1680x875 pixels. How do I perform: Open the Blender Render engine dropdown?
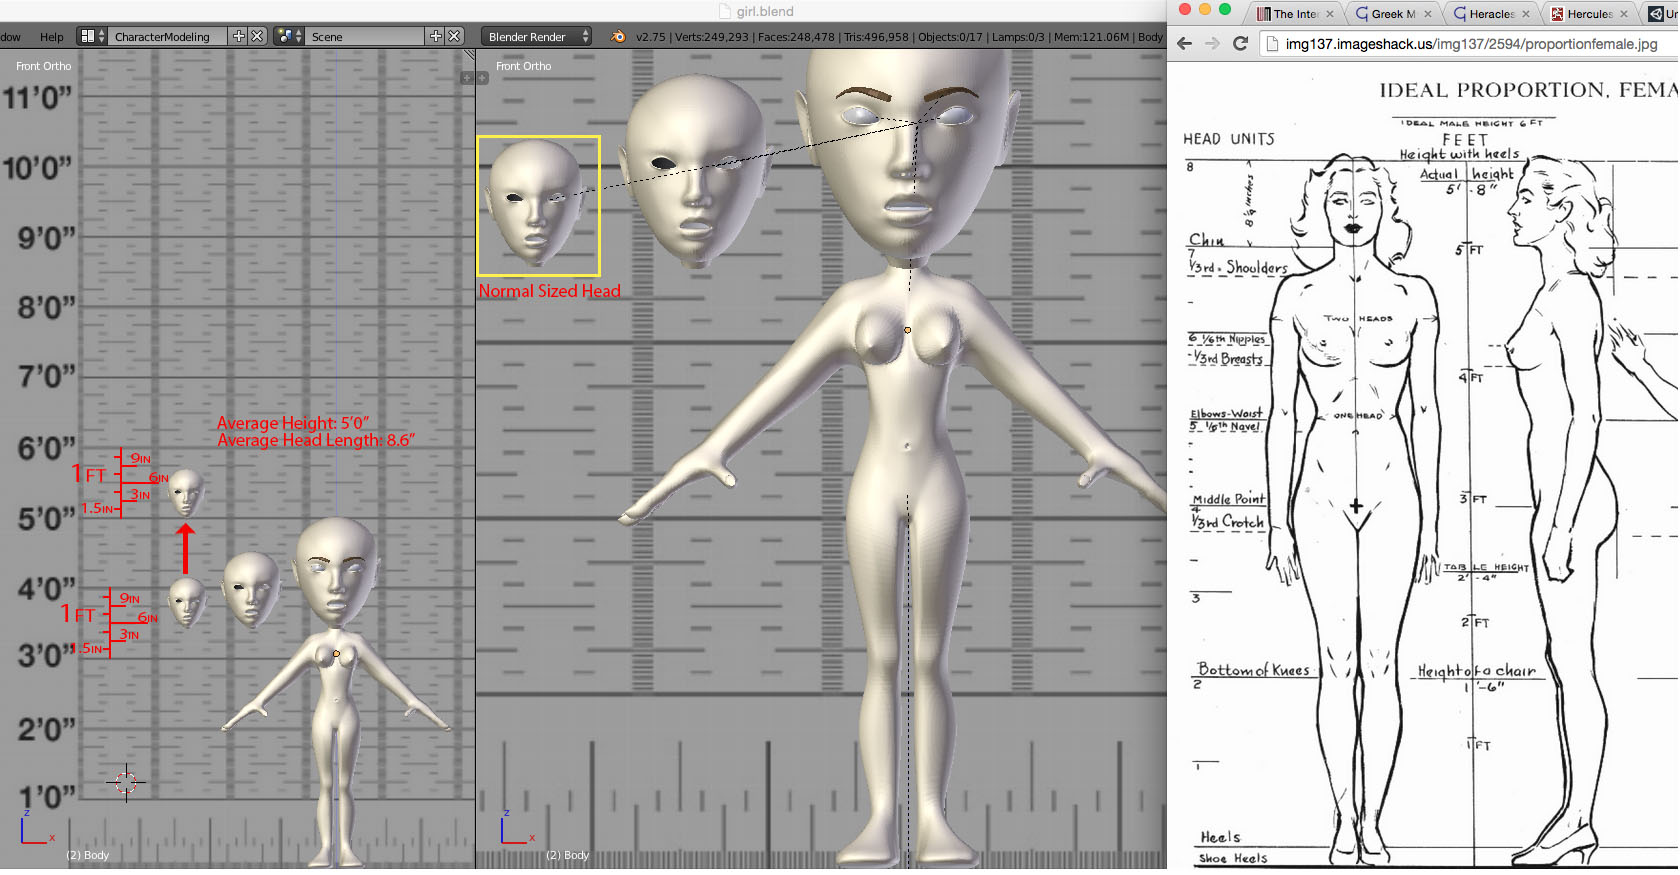[536, 36]
